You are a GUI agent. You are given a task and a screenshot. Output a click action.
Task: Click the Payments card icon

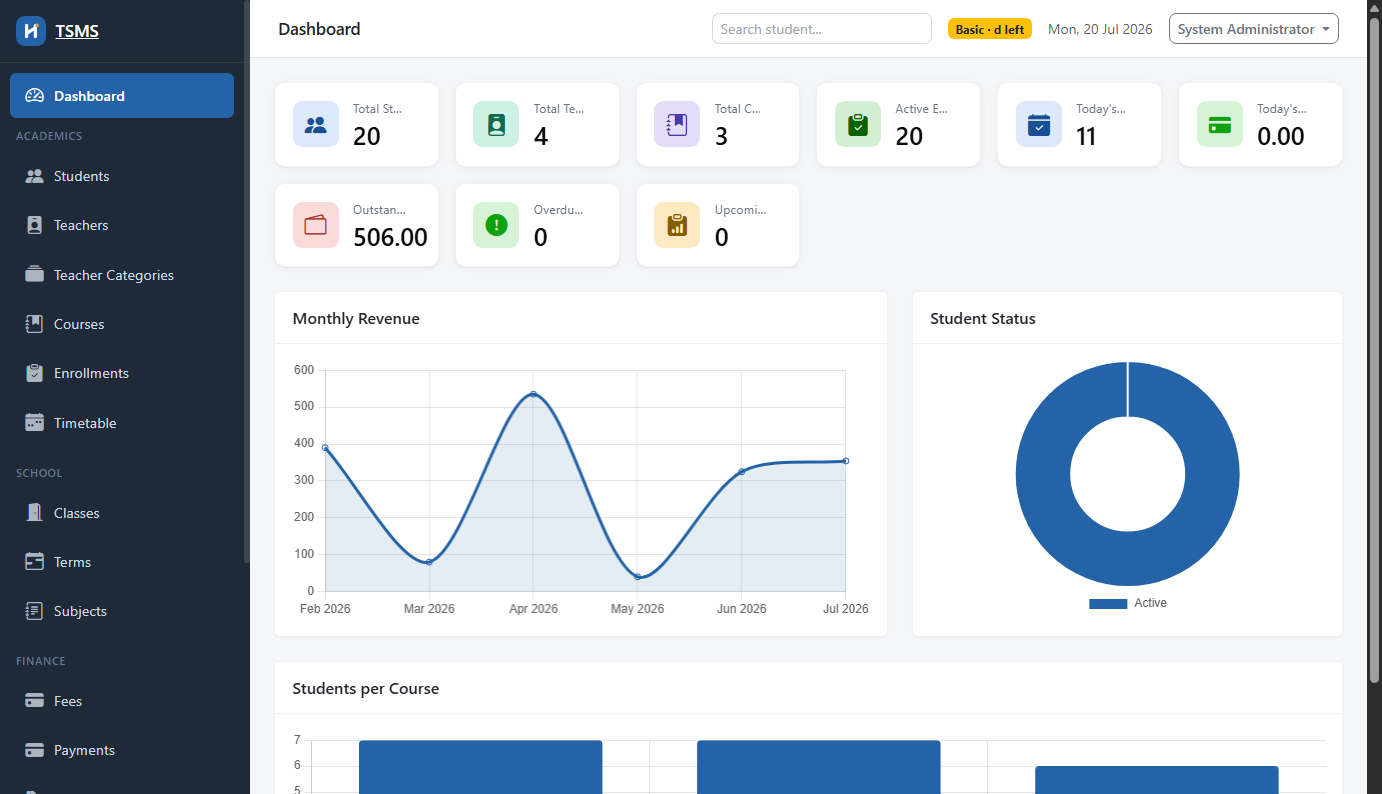click(35, 750)
